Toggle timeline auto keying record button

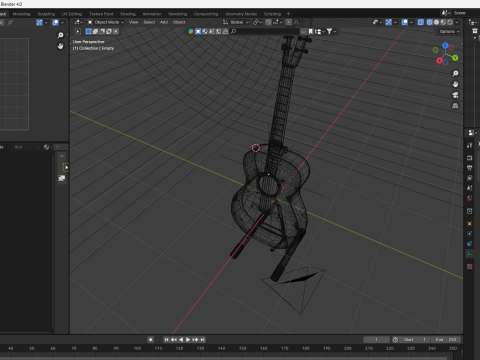click(151, 340)
